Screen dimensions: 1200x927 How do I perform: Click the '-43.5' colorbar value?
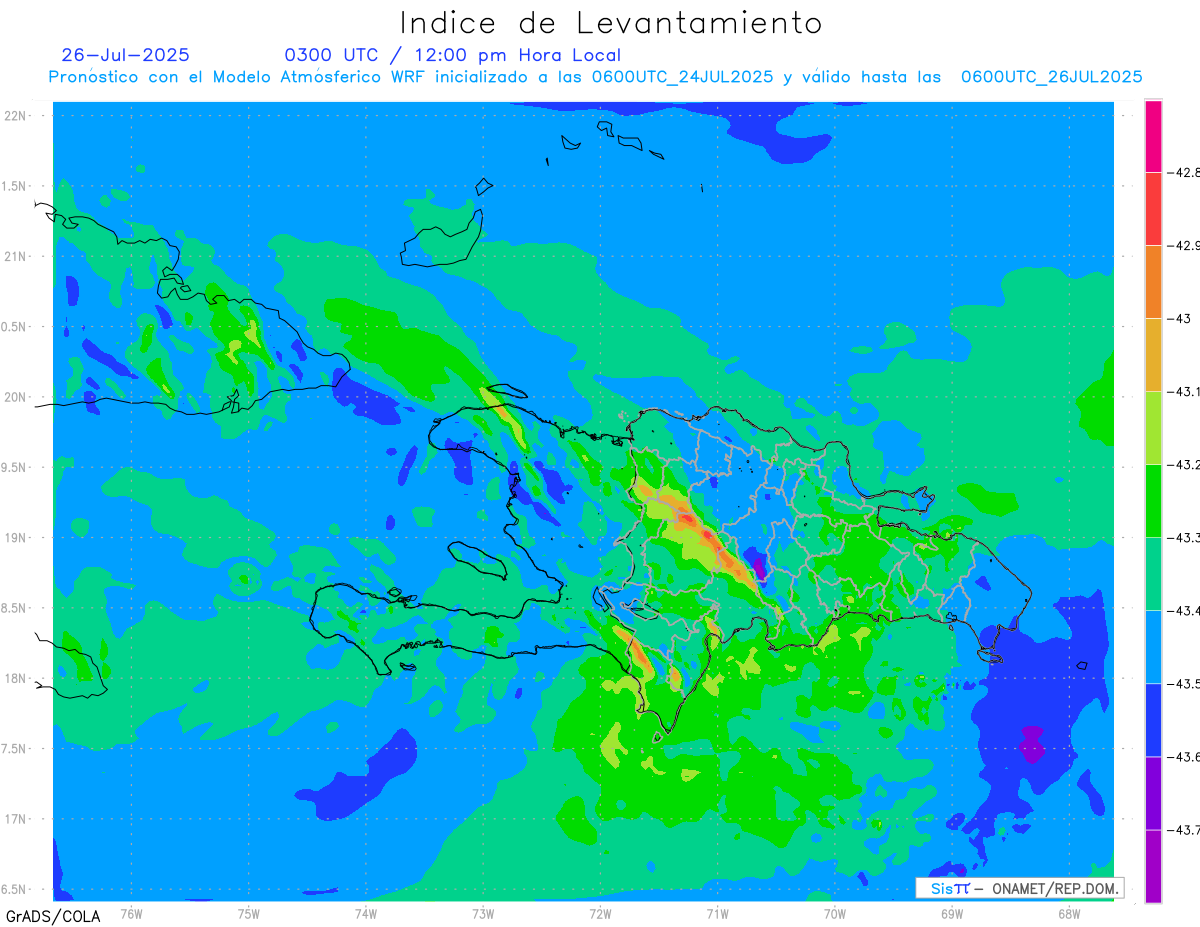point(1186,684)
